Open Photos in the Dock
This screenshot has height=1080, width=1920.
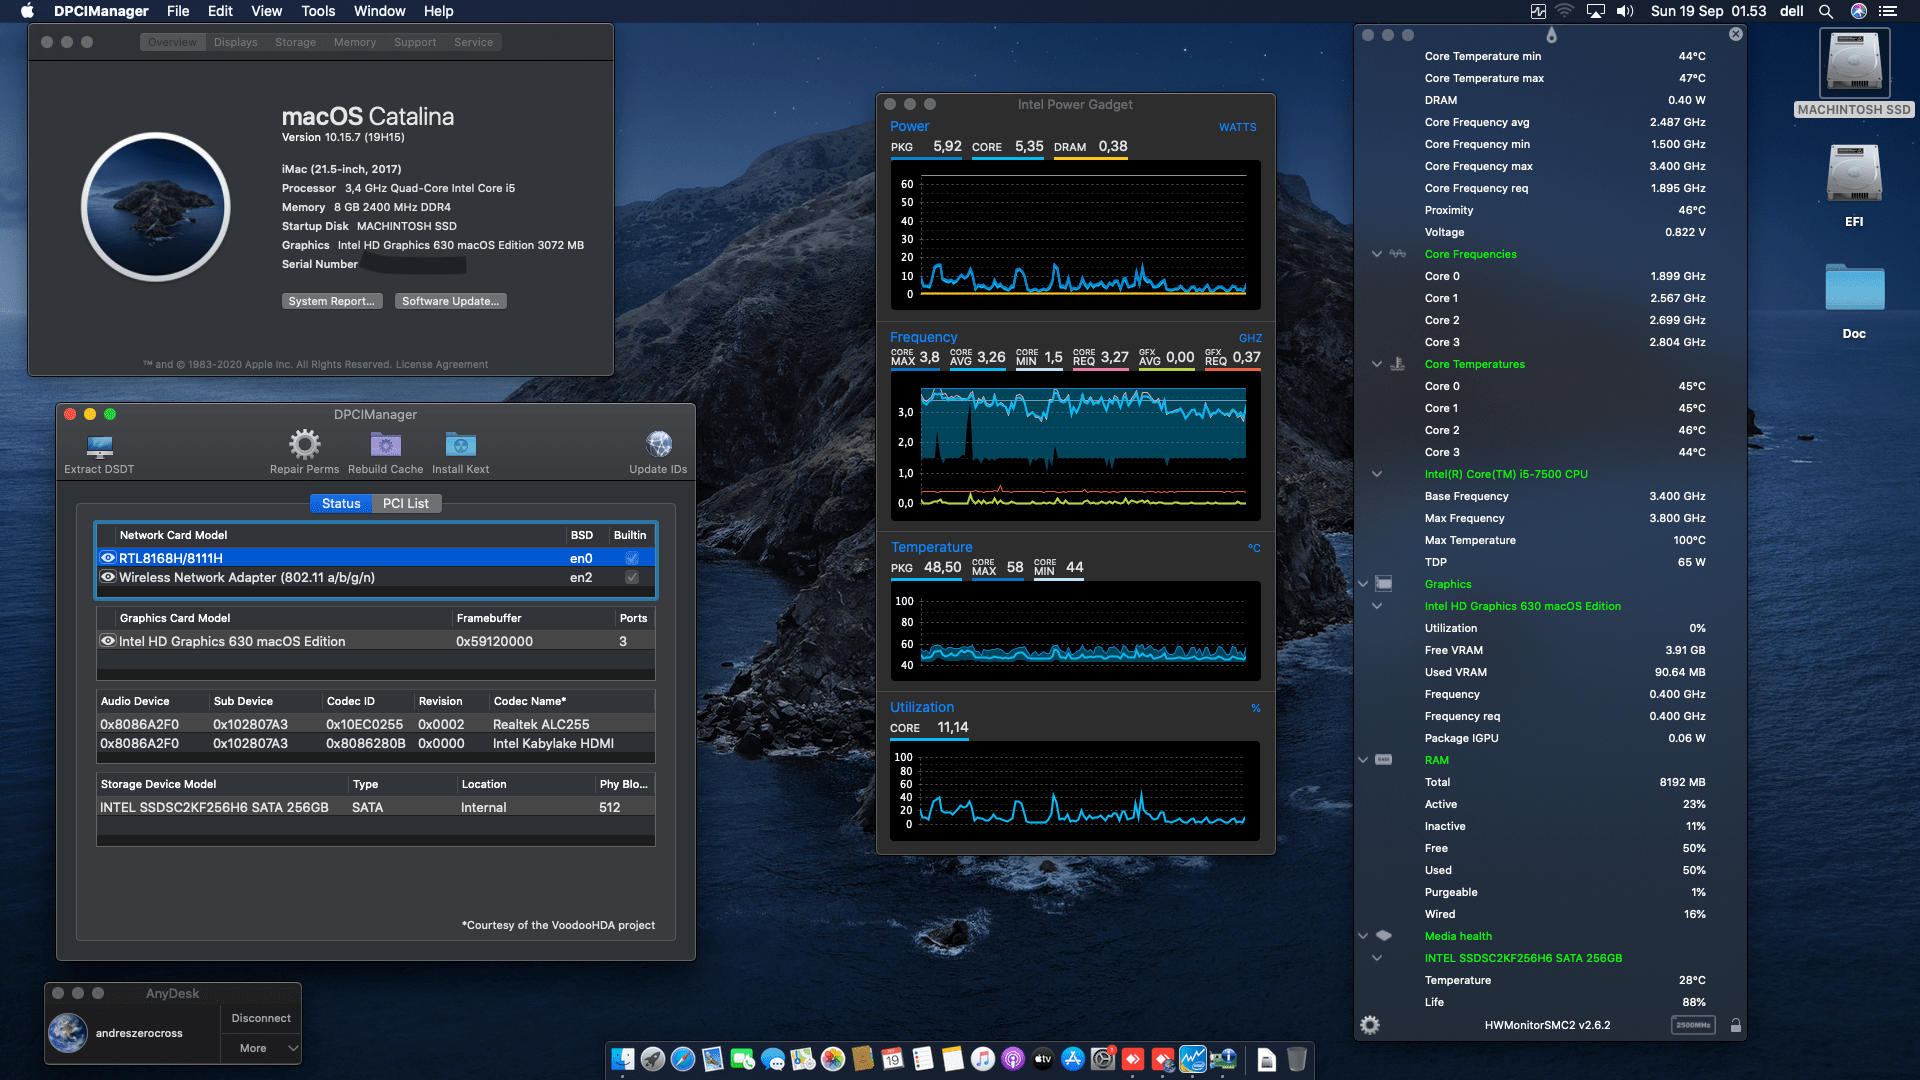click(x=833, y=1059)
